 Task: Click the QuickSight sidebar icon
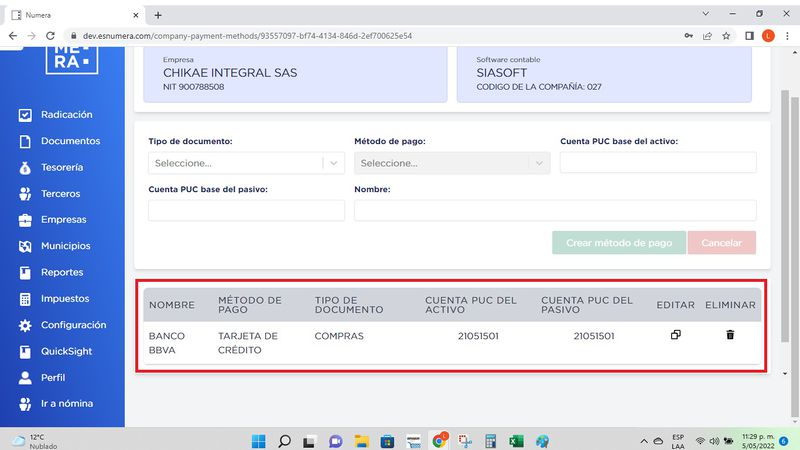tap(25, 352)
